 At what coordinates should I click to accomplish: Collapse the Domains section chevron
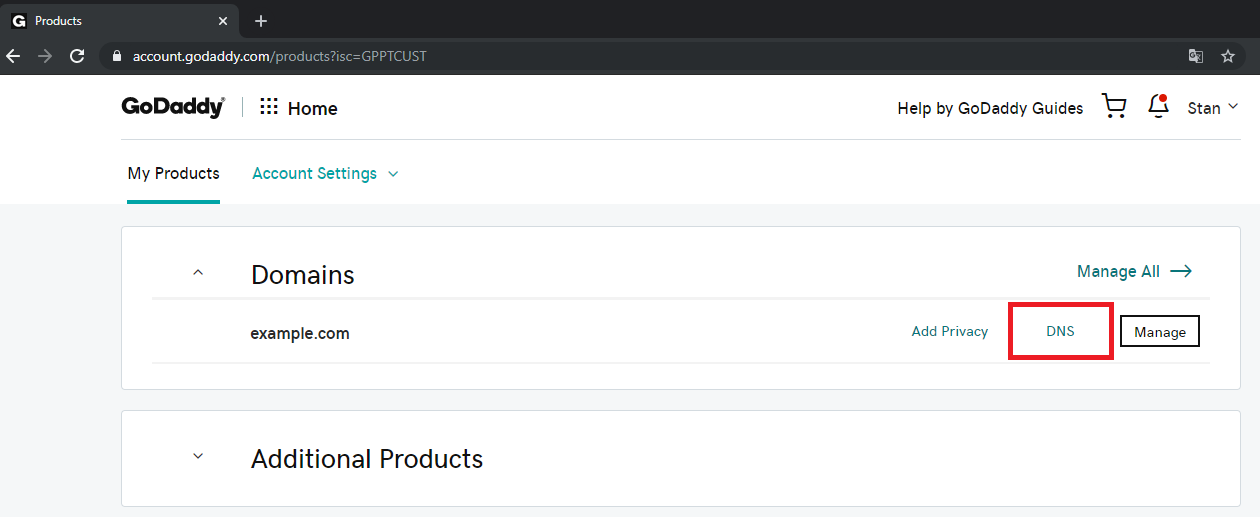[198, 272]
